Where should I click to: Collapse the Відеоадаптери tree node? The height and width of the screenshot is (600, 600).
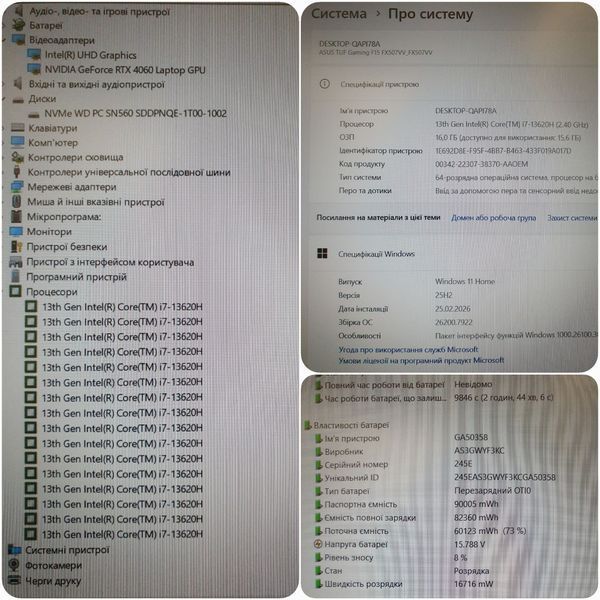(4, 40)
